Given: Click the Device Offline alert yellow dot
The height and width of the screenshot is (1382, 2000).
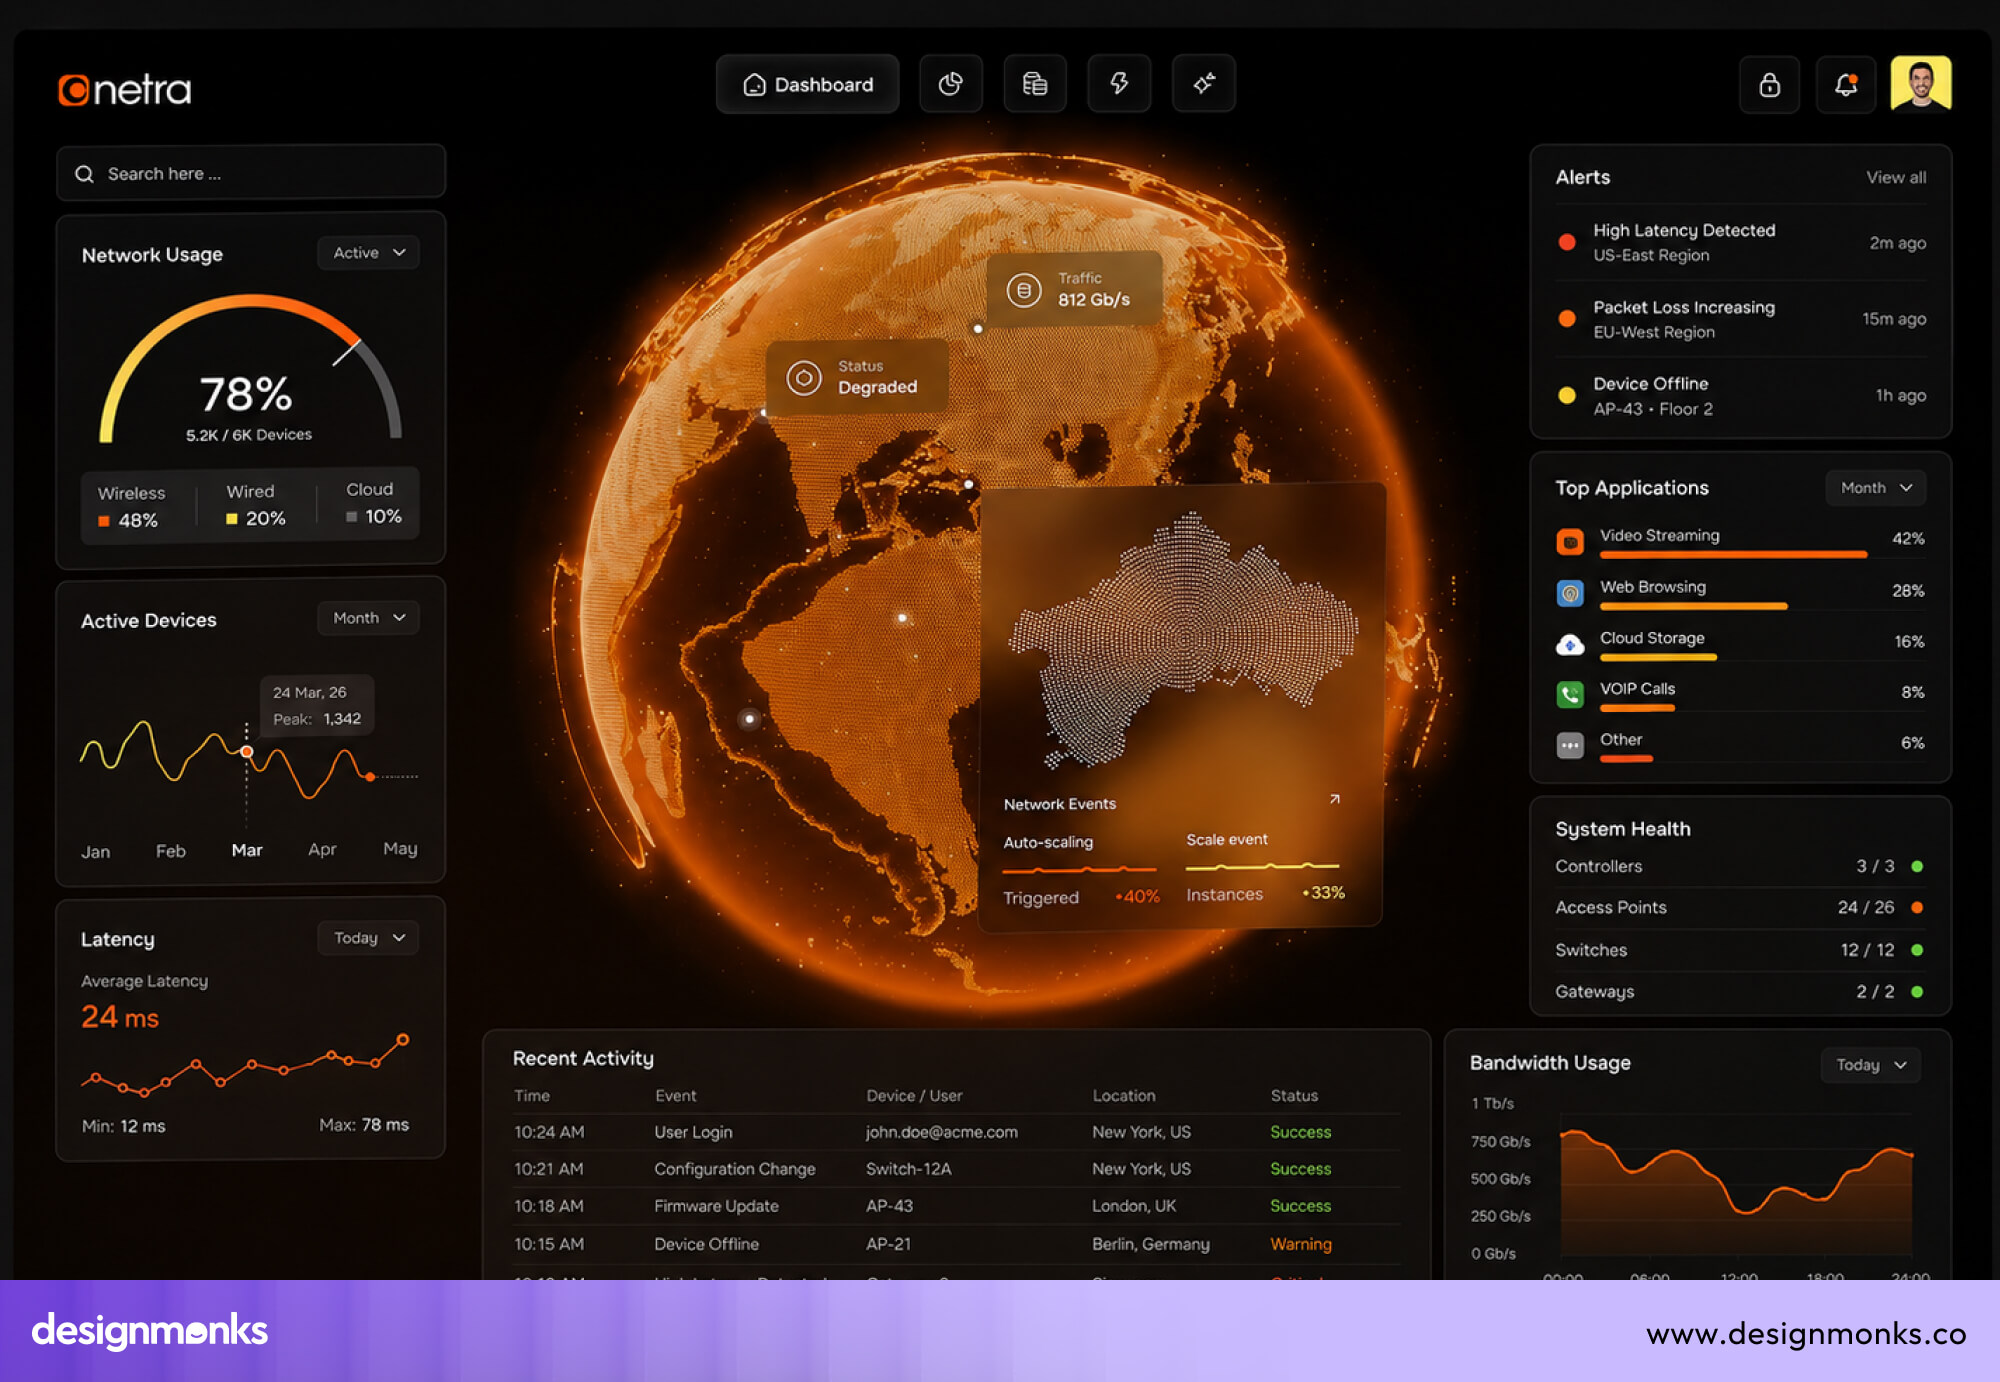Looking at the screenshot, I should (x=1567, y=395).
